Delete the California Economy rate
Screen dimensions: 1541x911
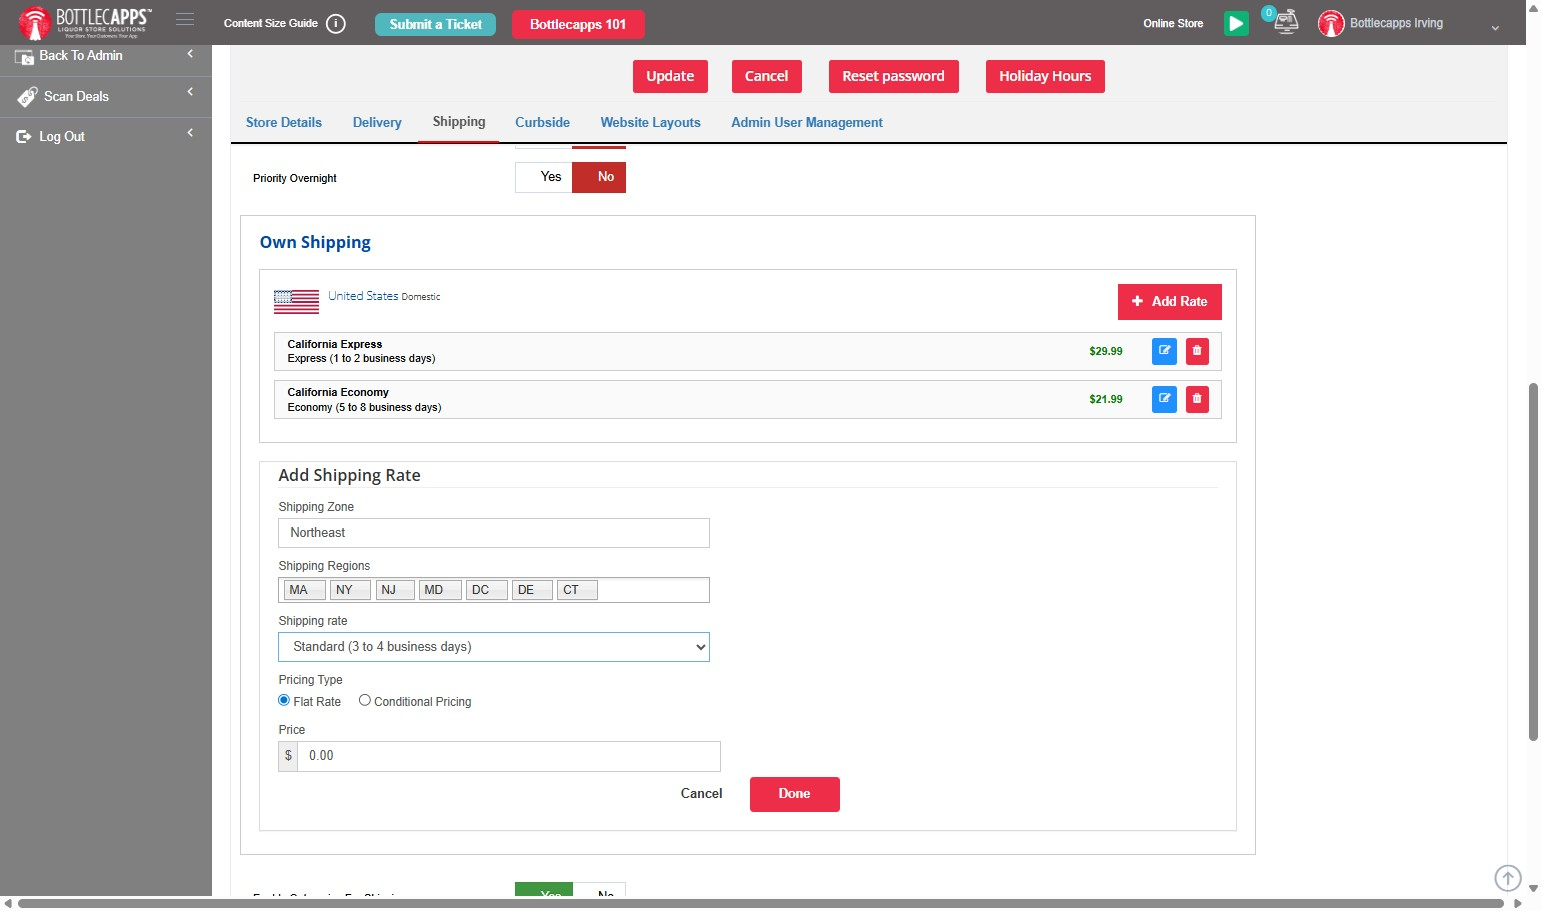pyautogui.click(x=1197, y=399)
